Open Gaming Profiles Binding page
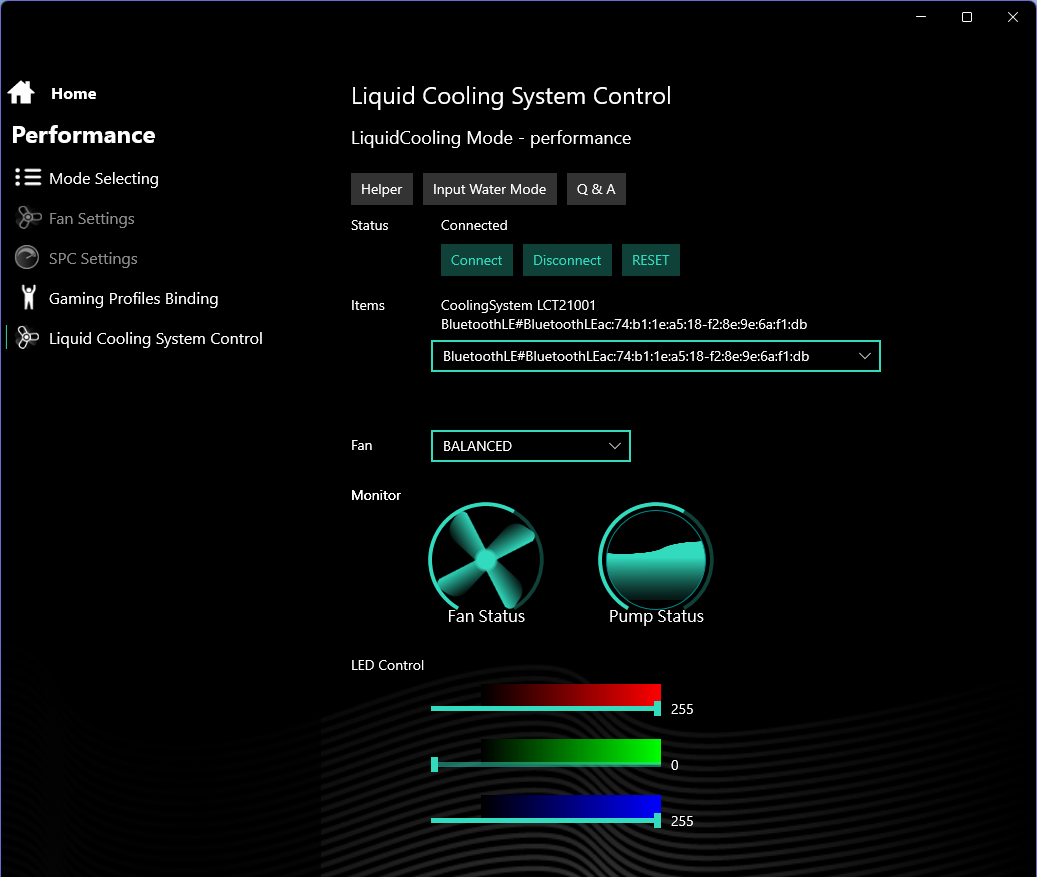This screenshot has height=877, width=1037. pos(134,298)
